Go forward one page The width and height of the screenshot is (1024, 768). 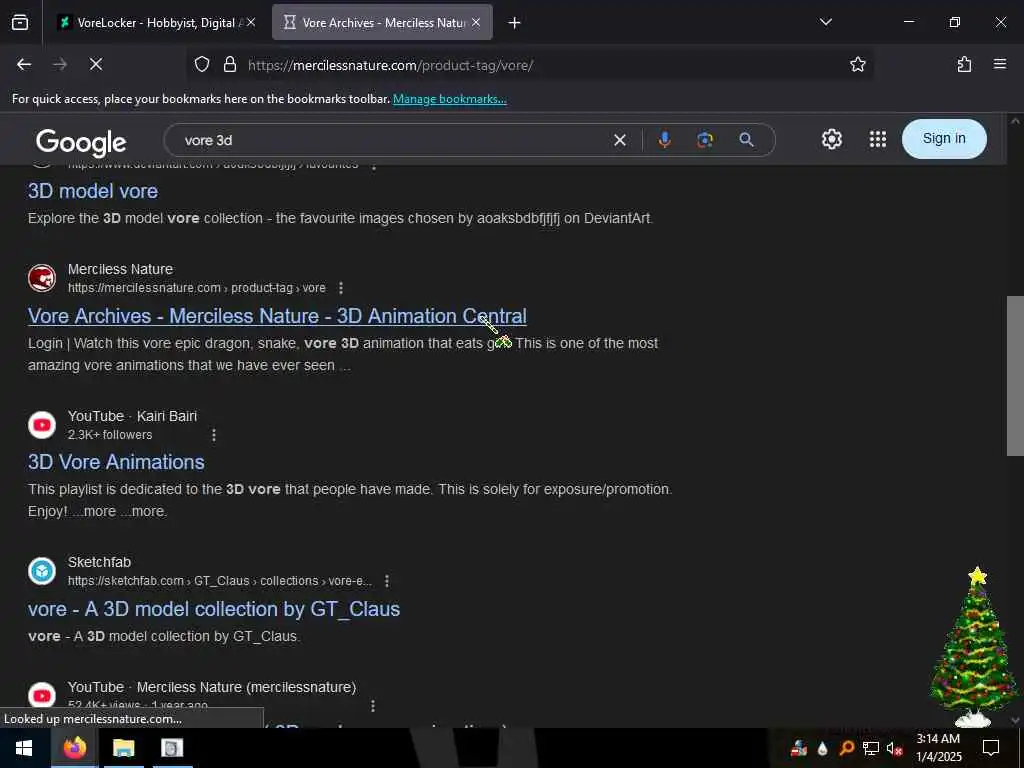[60, 64]
